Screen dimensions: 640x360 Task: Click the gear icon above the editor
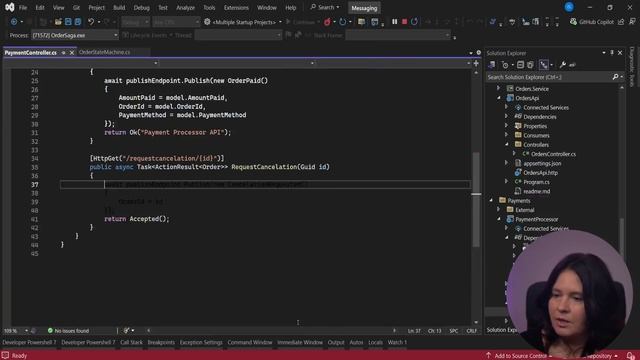pos(478,53)
